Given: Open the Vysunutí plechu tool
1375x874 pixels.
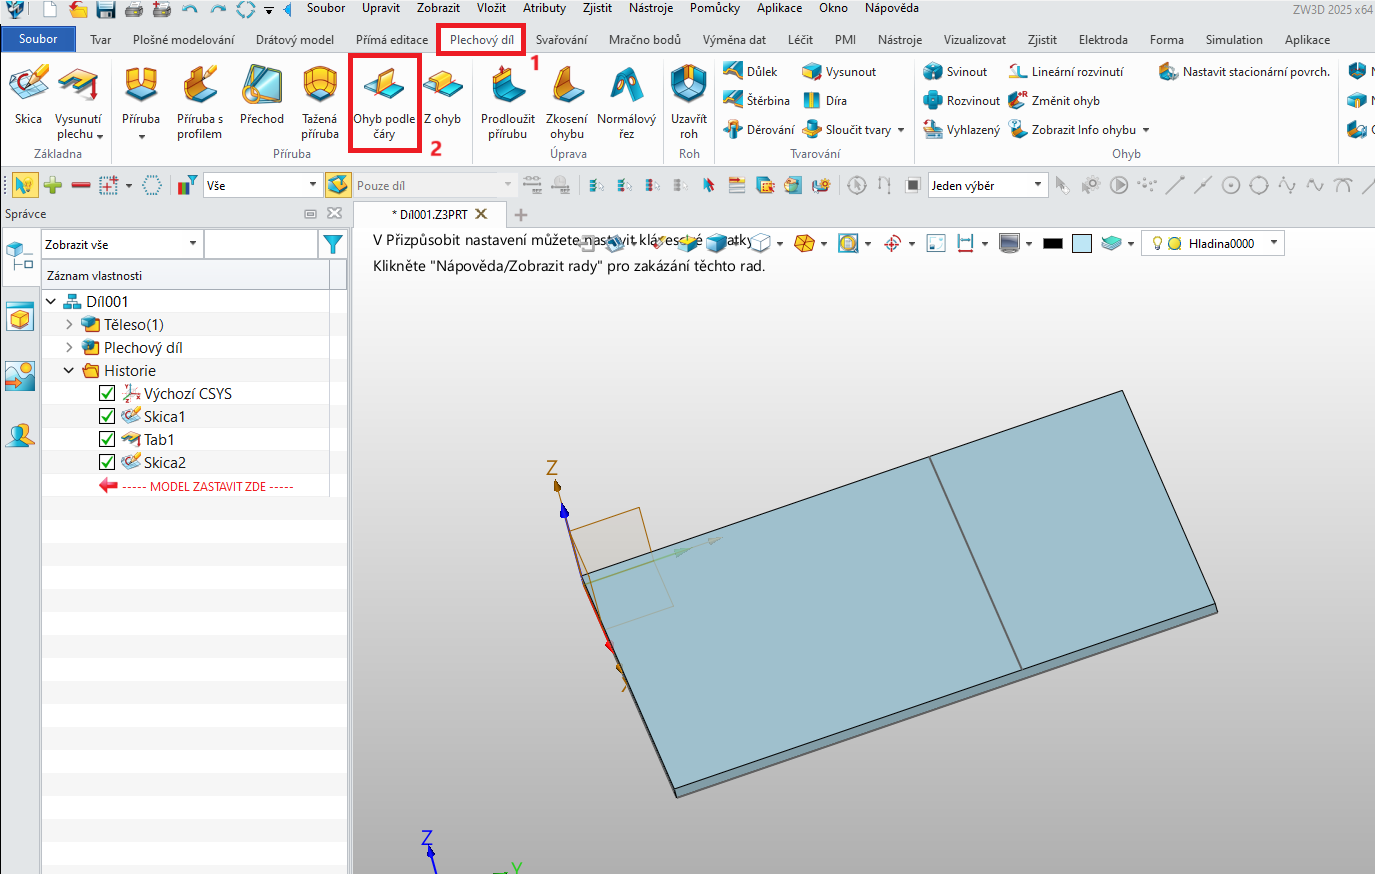Looking at the screenshot, I should coord(79,102).
